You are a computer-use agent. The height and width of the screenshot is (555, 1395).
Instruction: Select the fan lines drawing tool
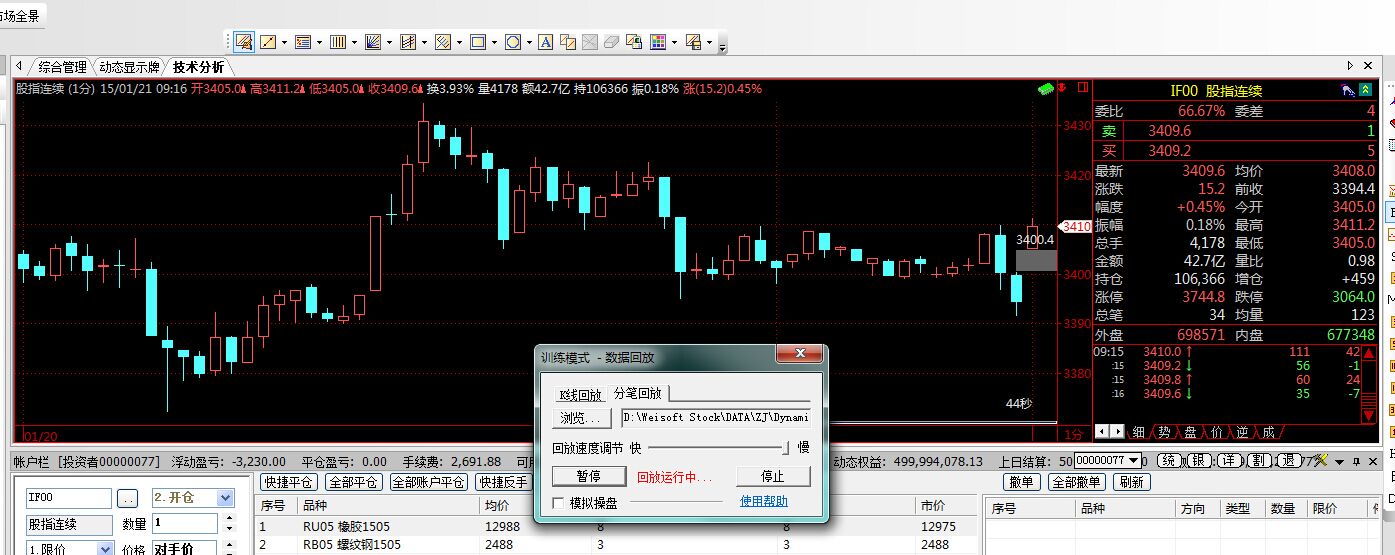tap(373, 42)
